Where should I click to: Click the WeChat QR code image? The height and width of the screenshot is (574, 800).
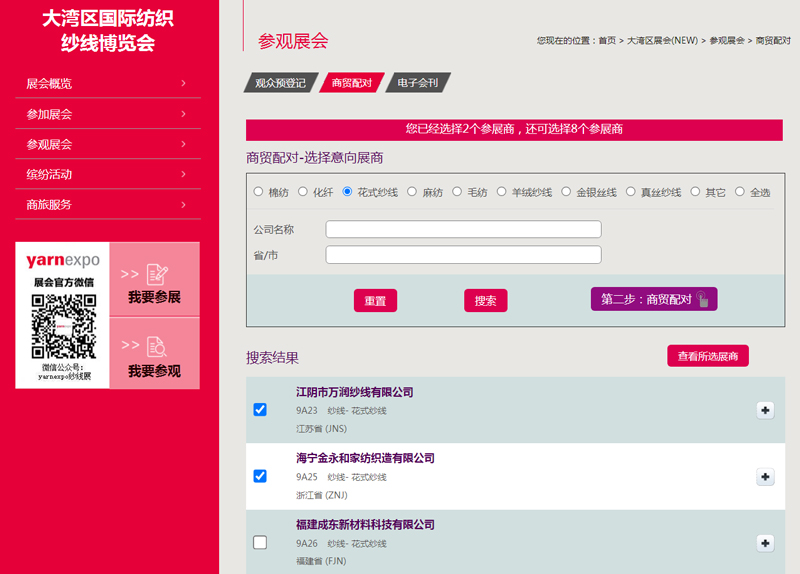63,327
